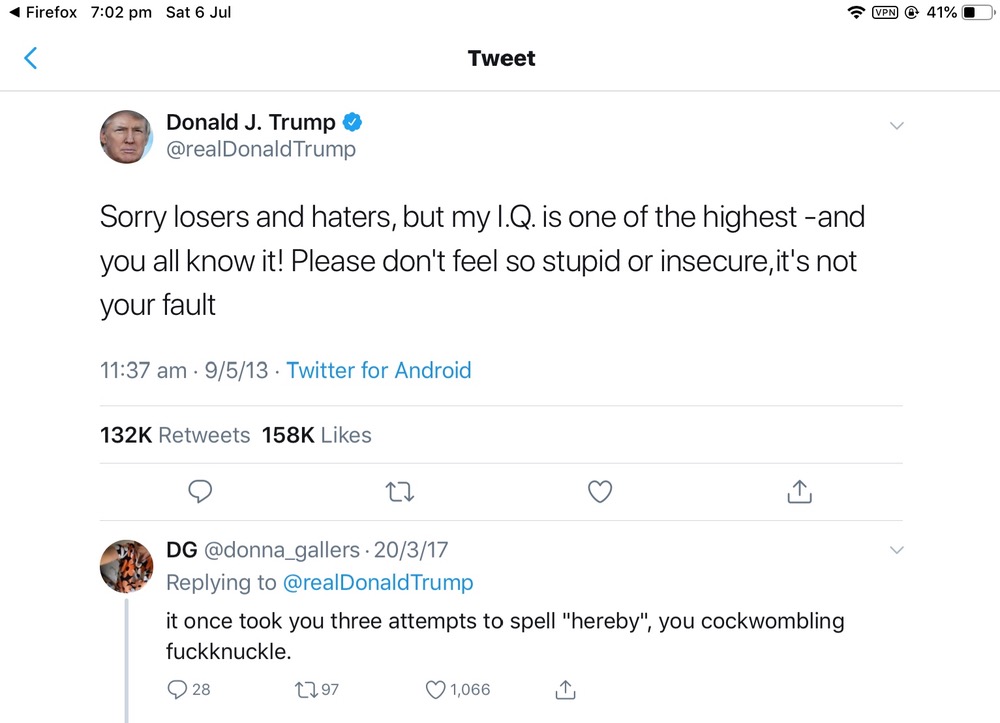Retweet the main tweet
The image size is (1000, 723).
[x=400, y=491]
